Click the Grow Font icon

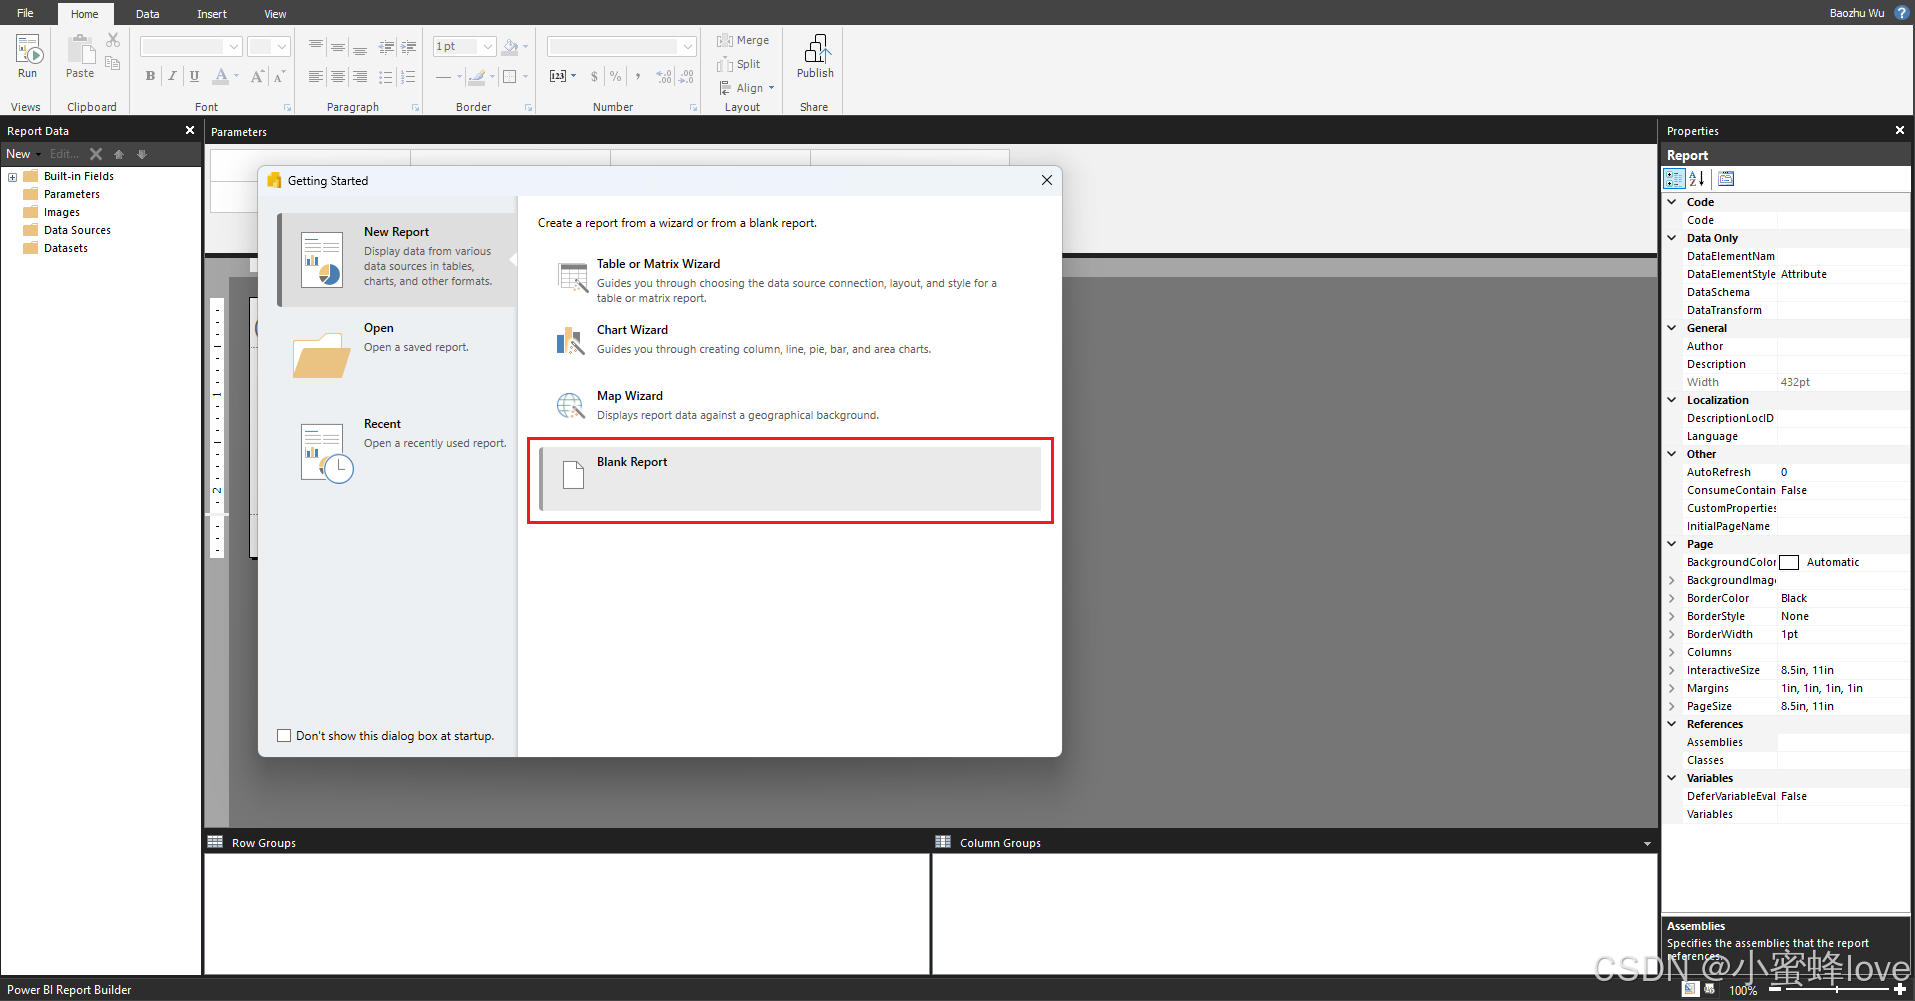coord(257,76)
